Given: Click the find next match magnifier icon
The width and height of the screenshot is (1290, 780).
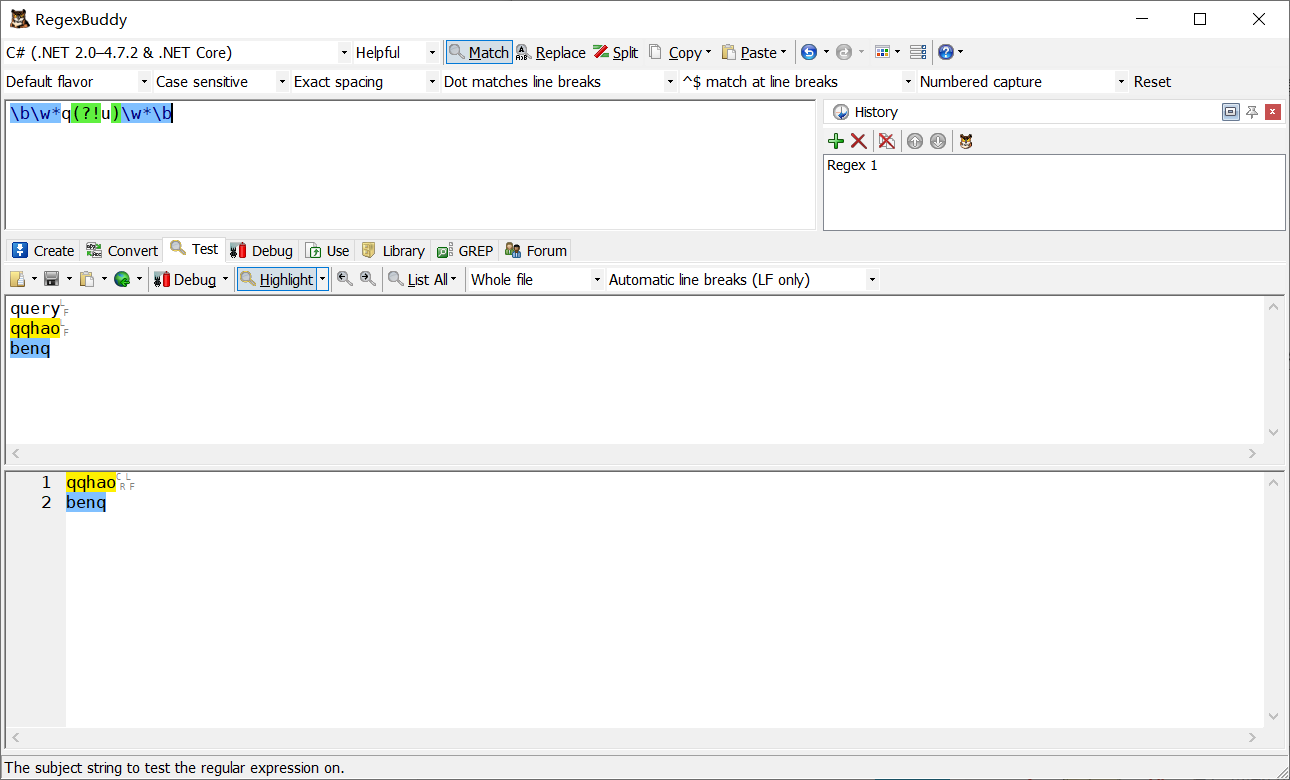Looking at the screenshot, I should pos(368,279).
